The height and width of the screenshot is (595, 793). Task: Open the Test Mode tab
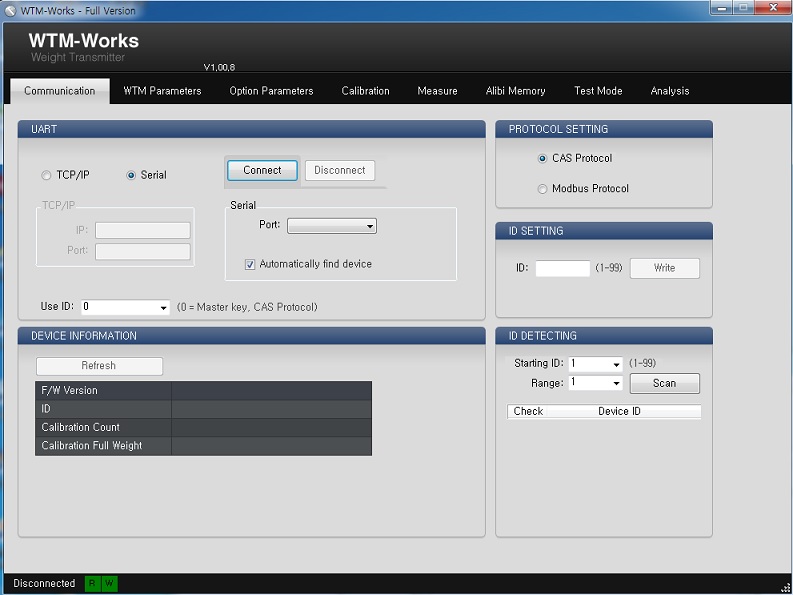598,91
